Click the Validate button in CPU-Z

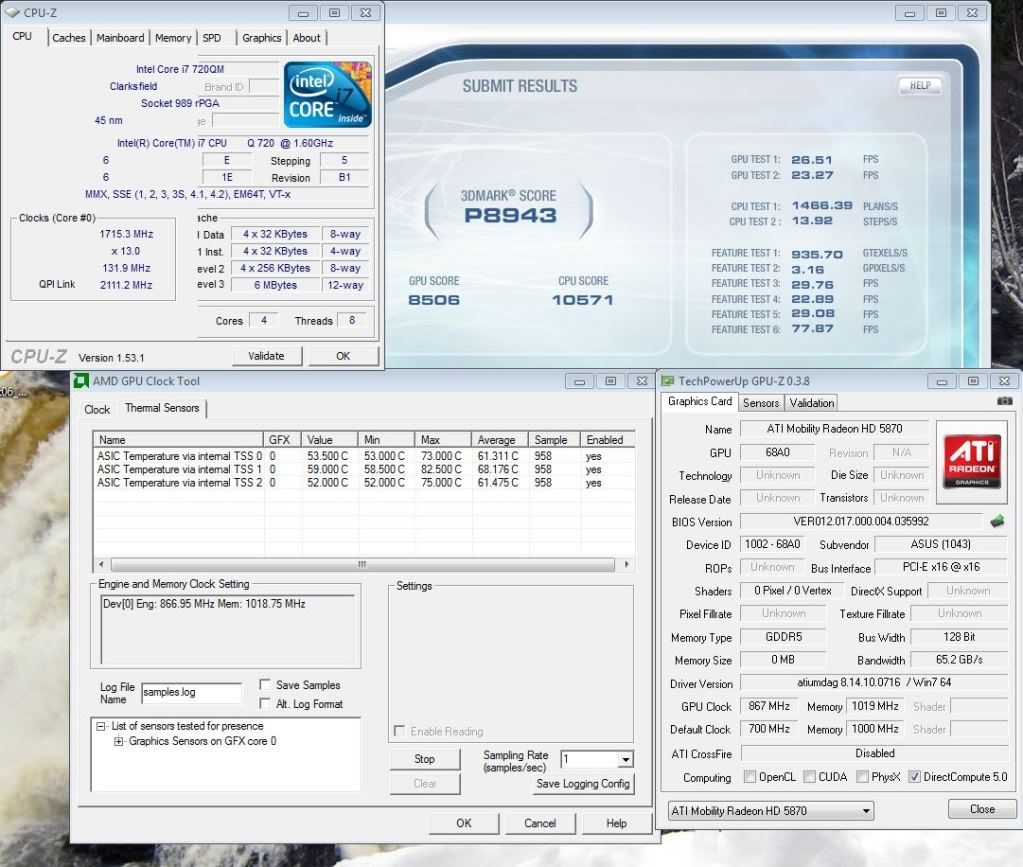[266, 356]
